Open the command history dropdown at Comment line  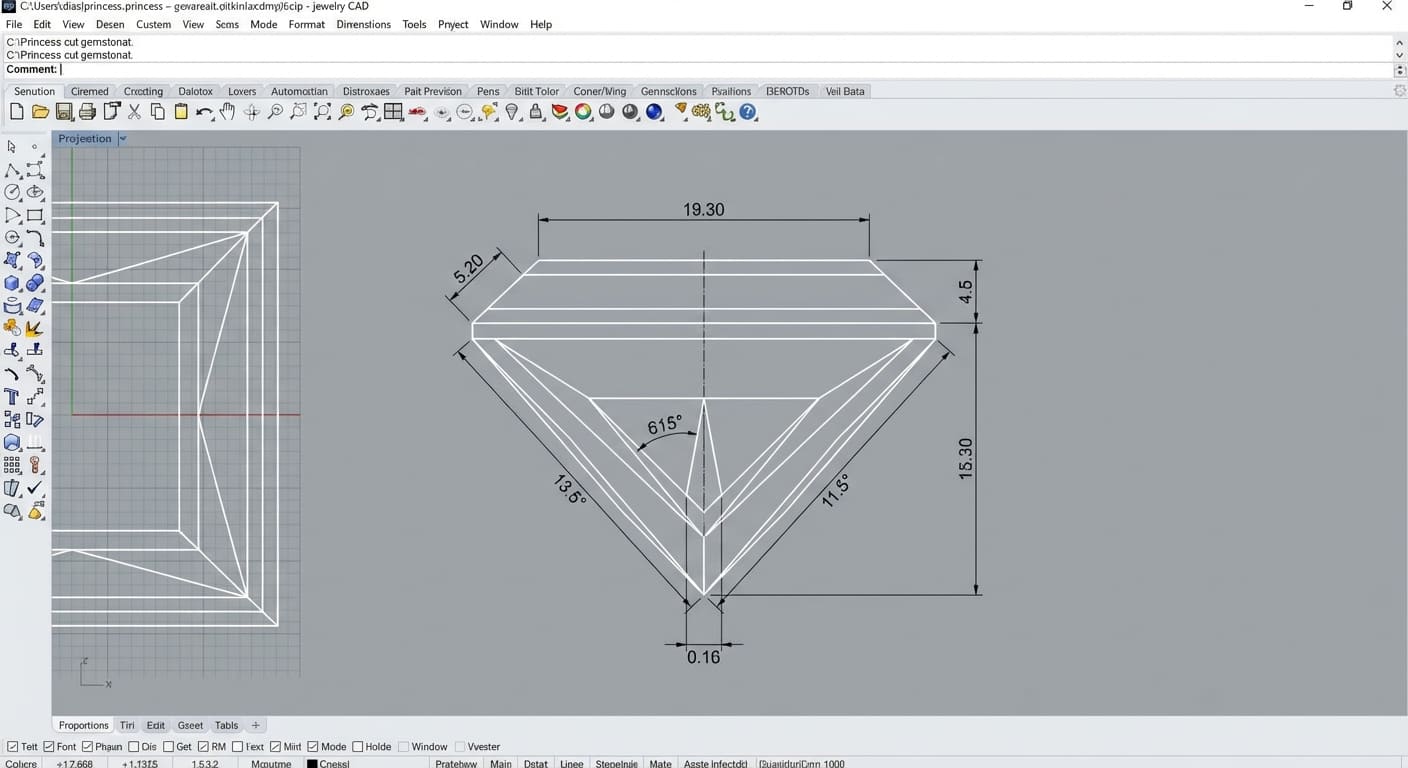point(1400,70)
